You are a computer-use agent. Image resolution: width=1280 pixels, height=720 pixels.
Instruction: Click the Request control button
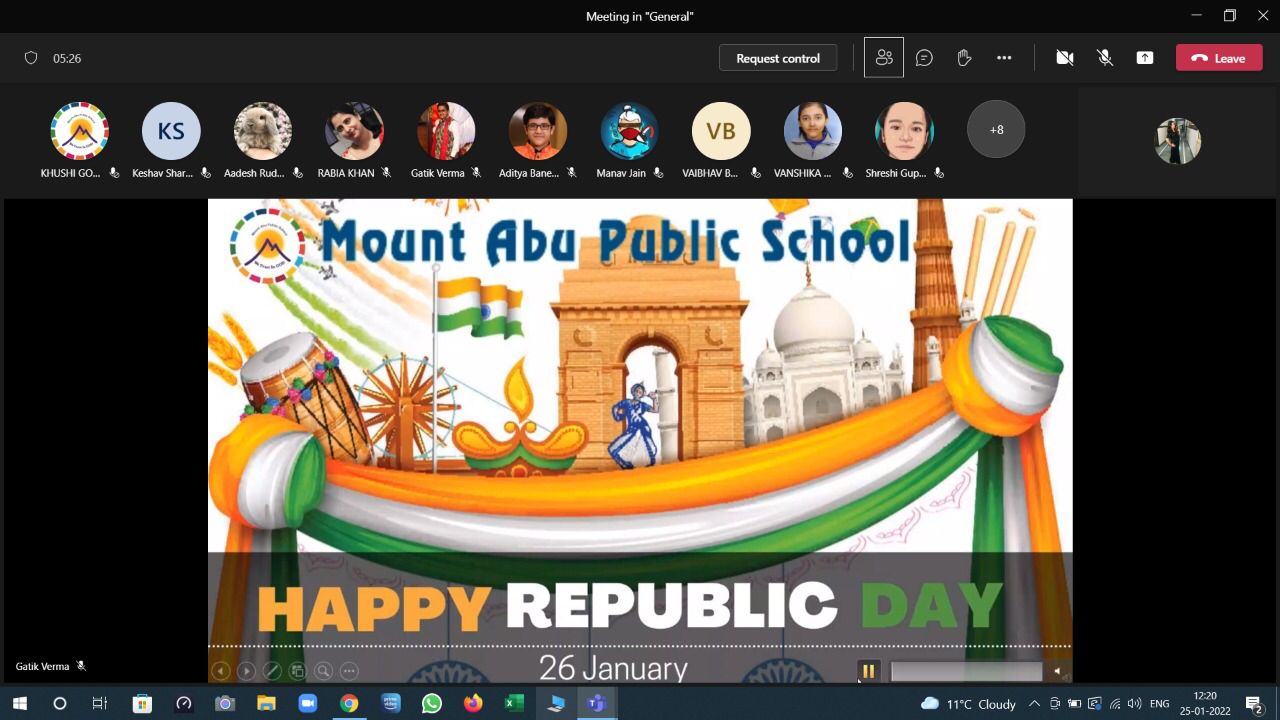(x=778, y=58)
